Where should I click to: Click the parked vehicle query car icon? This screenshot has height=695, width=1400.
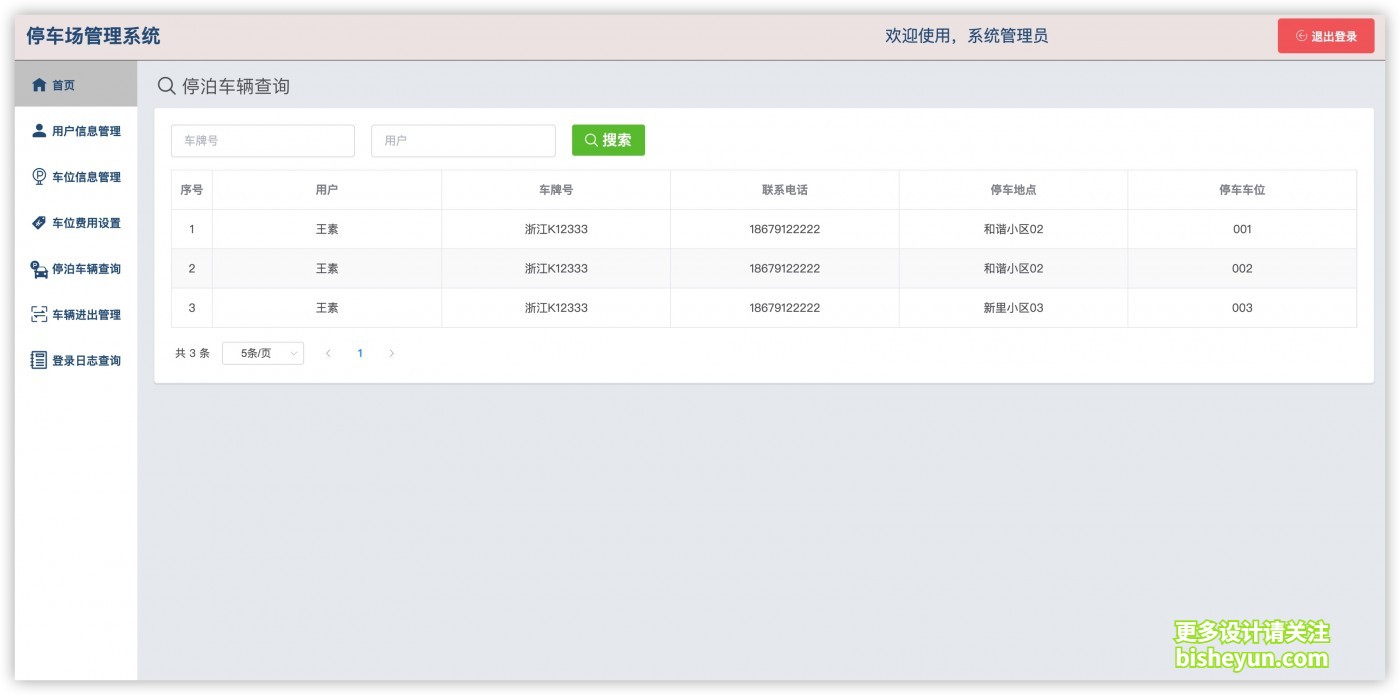click(39, 269)
